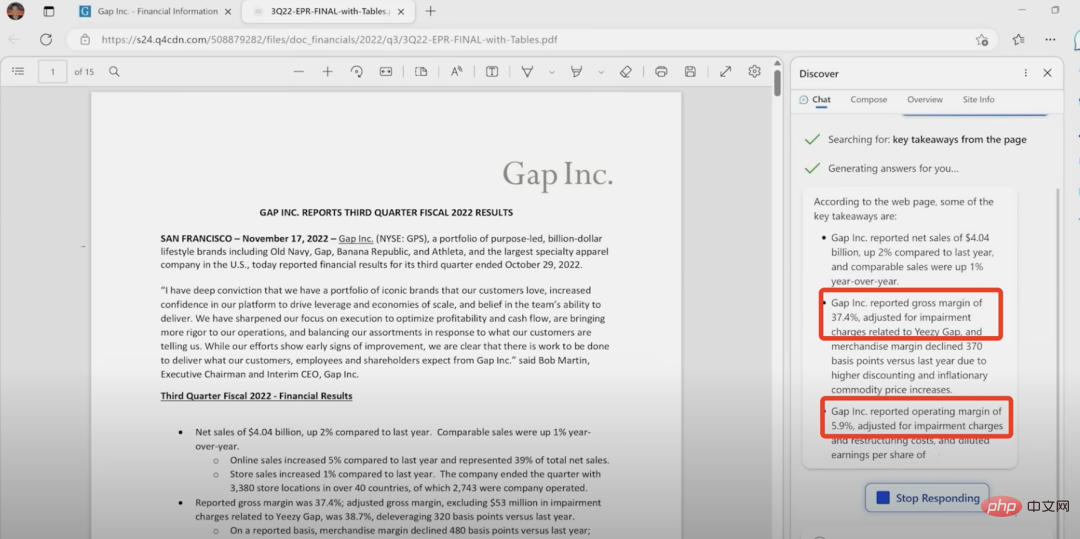Print the PDF document

pyautogui.click(x=661, y=72)
